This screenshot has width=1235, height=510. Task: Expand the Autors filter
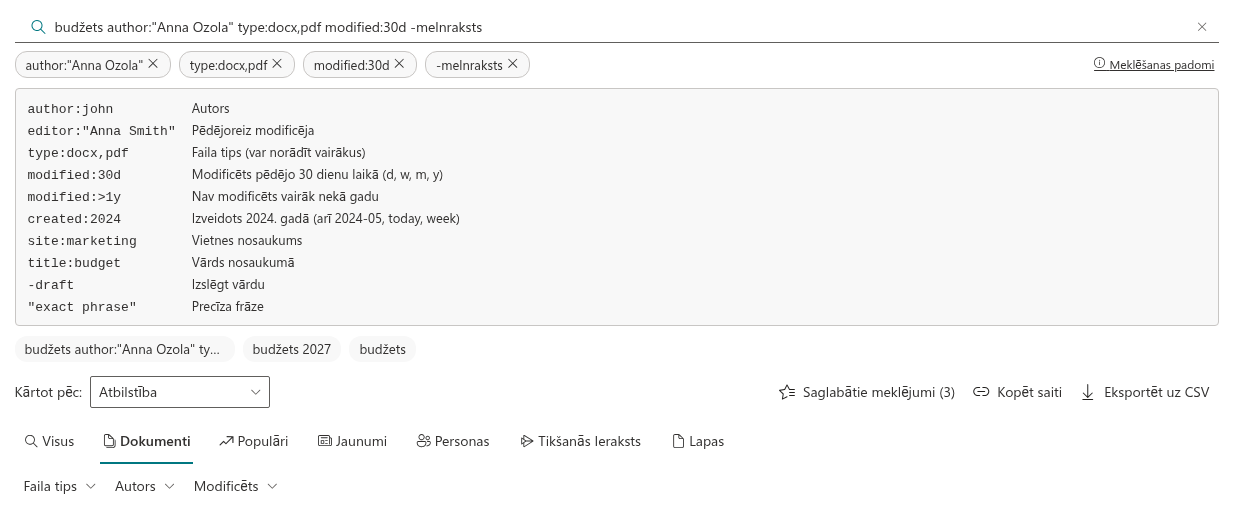pyautogui.click(x=145, y=486)
